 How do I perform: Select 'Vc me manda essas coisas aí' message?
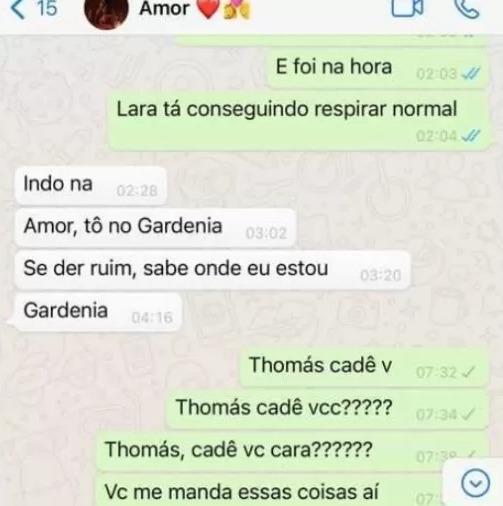click(x=270, y=491)
